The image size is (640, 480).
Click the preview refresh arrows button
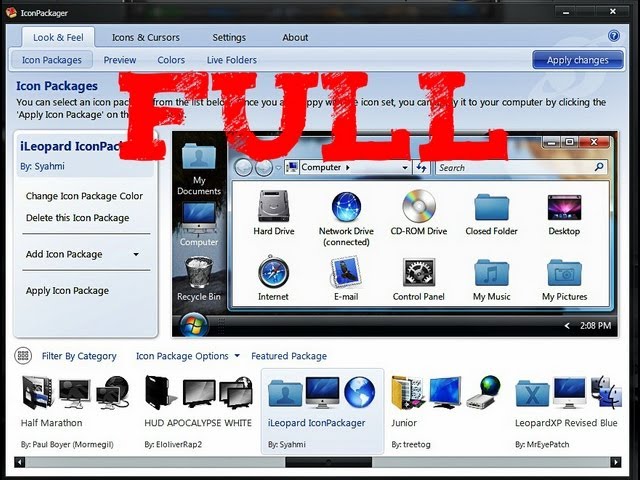click(421, 167)
